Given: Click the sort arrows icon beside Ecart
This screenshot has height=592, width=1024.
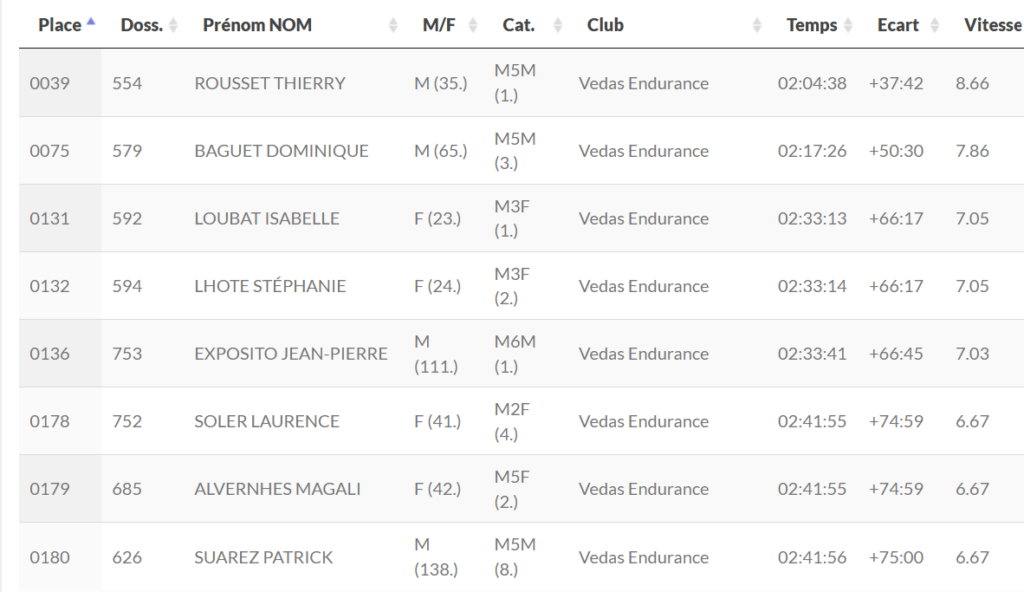Looking at the screenshot, I should pyautogui.click(x=934, y=25).
